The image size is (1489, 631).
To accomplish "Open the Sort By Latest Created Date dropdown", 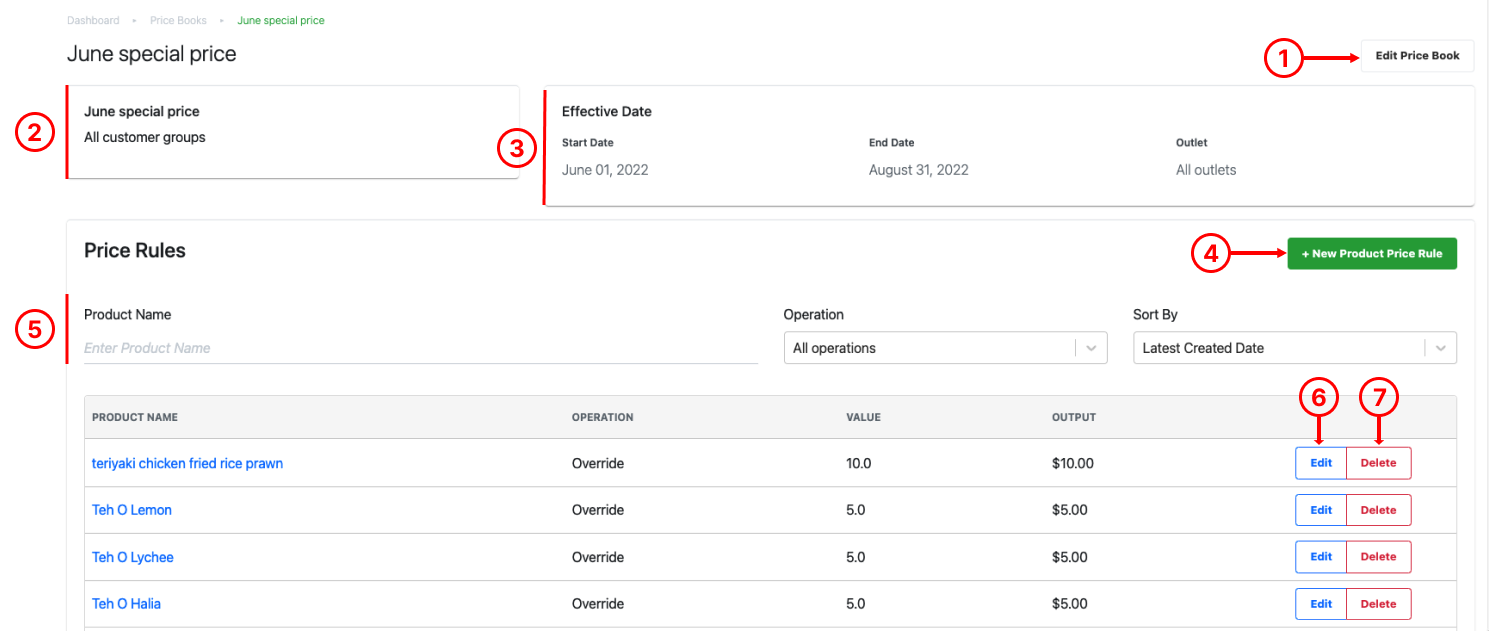I will pos(1295,348).
